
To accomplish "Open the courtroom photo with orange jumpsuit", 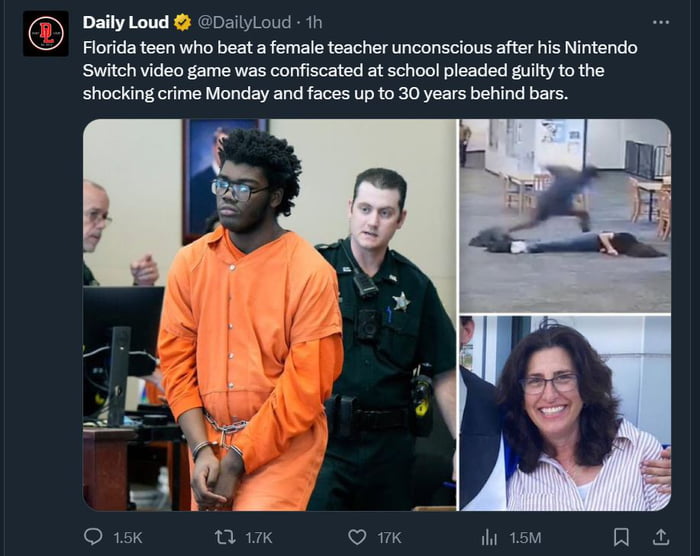I will coord(270,315).
